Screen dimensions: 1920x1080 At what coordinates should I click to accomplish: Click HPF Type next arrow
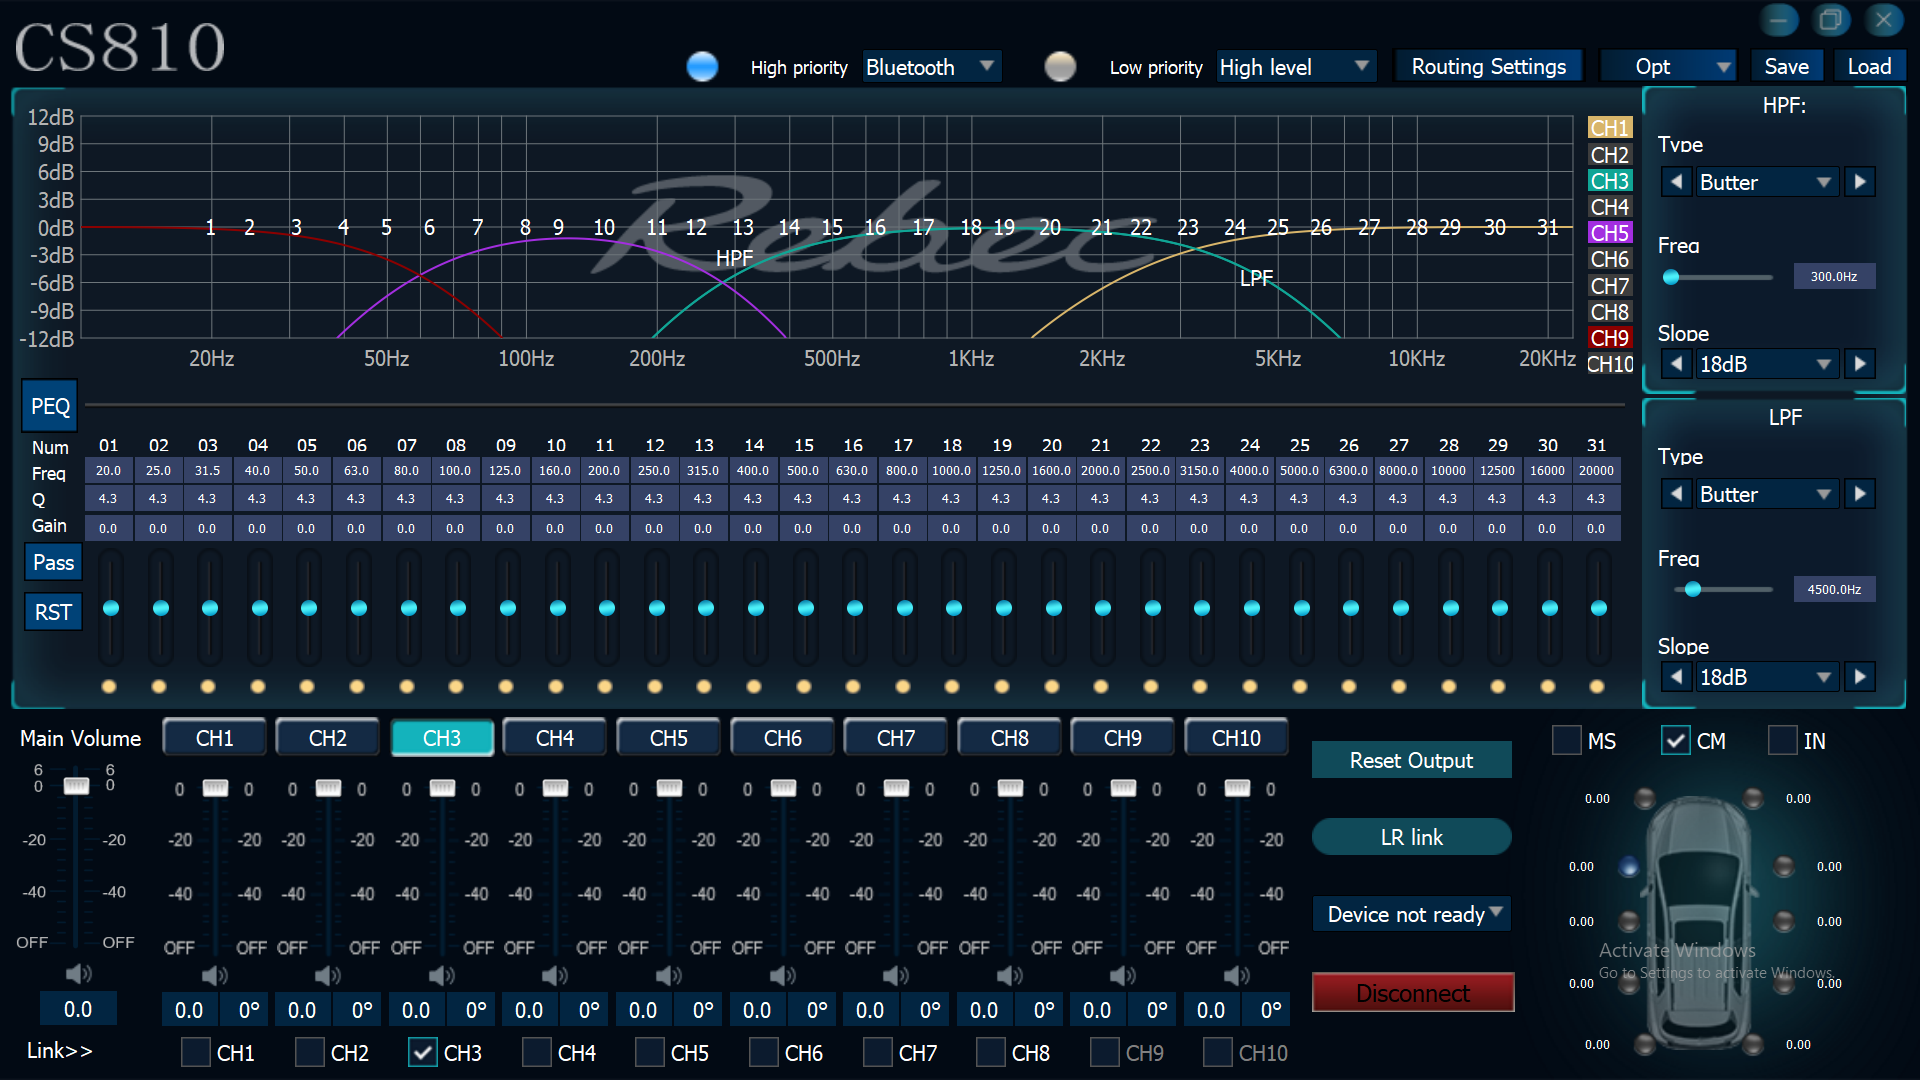tap(1860, 182)
